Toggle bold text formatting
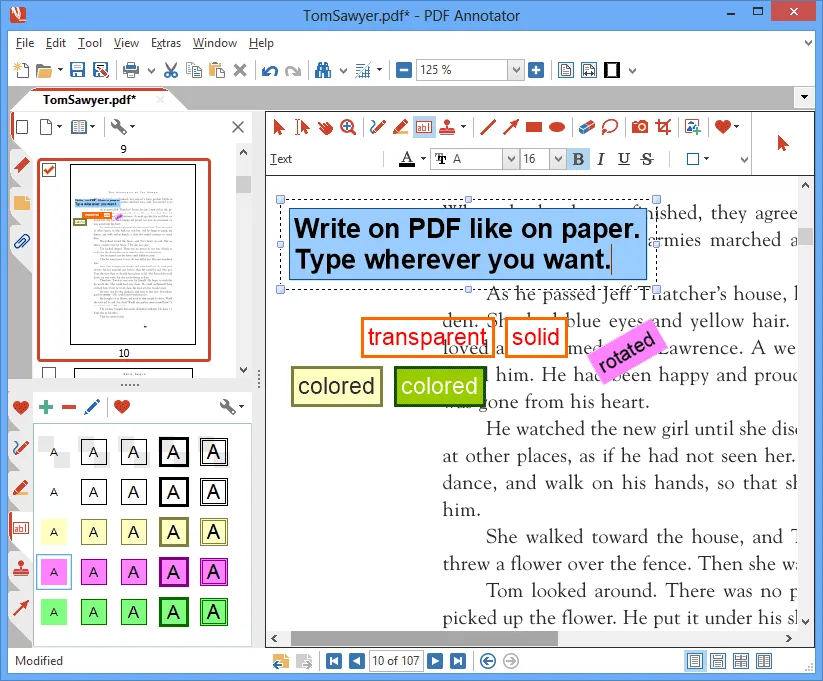The height and width of the screenshot is (681, 823). click(578, 158)
